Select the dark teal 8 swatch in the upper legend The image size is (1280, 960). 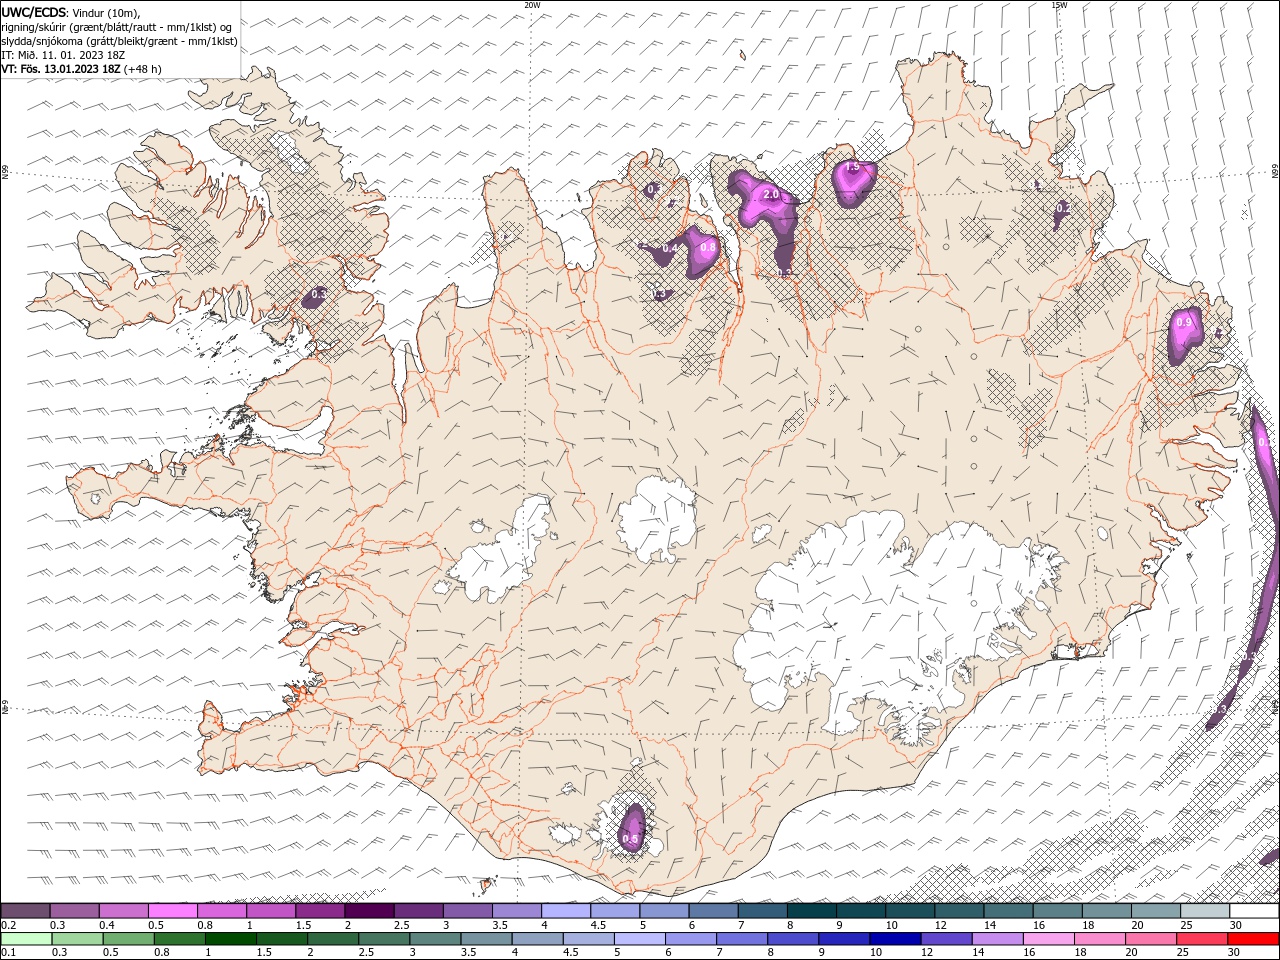(x=812, y=911)
